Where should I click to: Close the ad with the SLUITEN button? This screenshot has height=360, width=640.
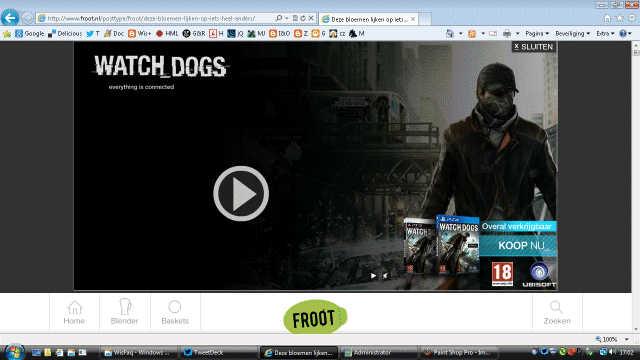(x=534, y=47)
